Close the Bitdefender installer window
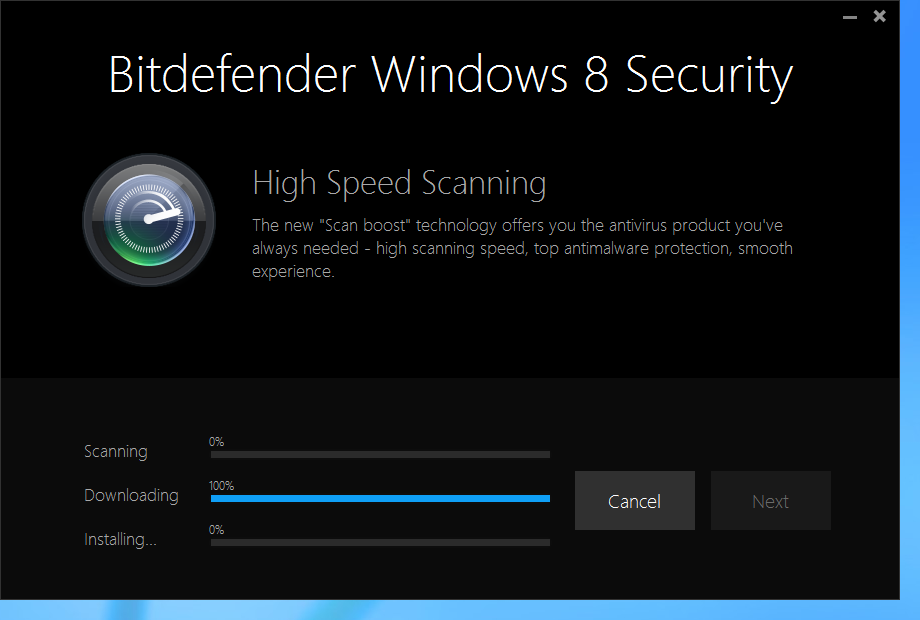Image resolution: width=920 pixels, height=620 pixels. point(879,16)
